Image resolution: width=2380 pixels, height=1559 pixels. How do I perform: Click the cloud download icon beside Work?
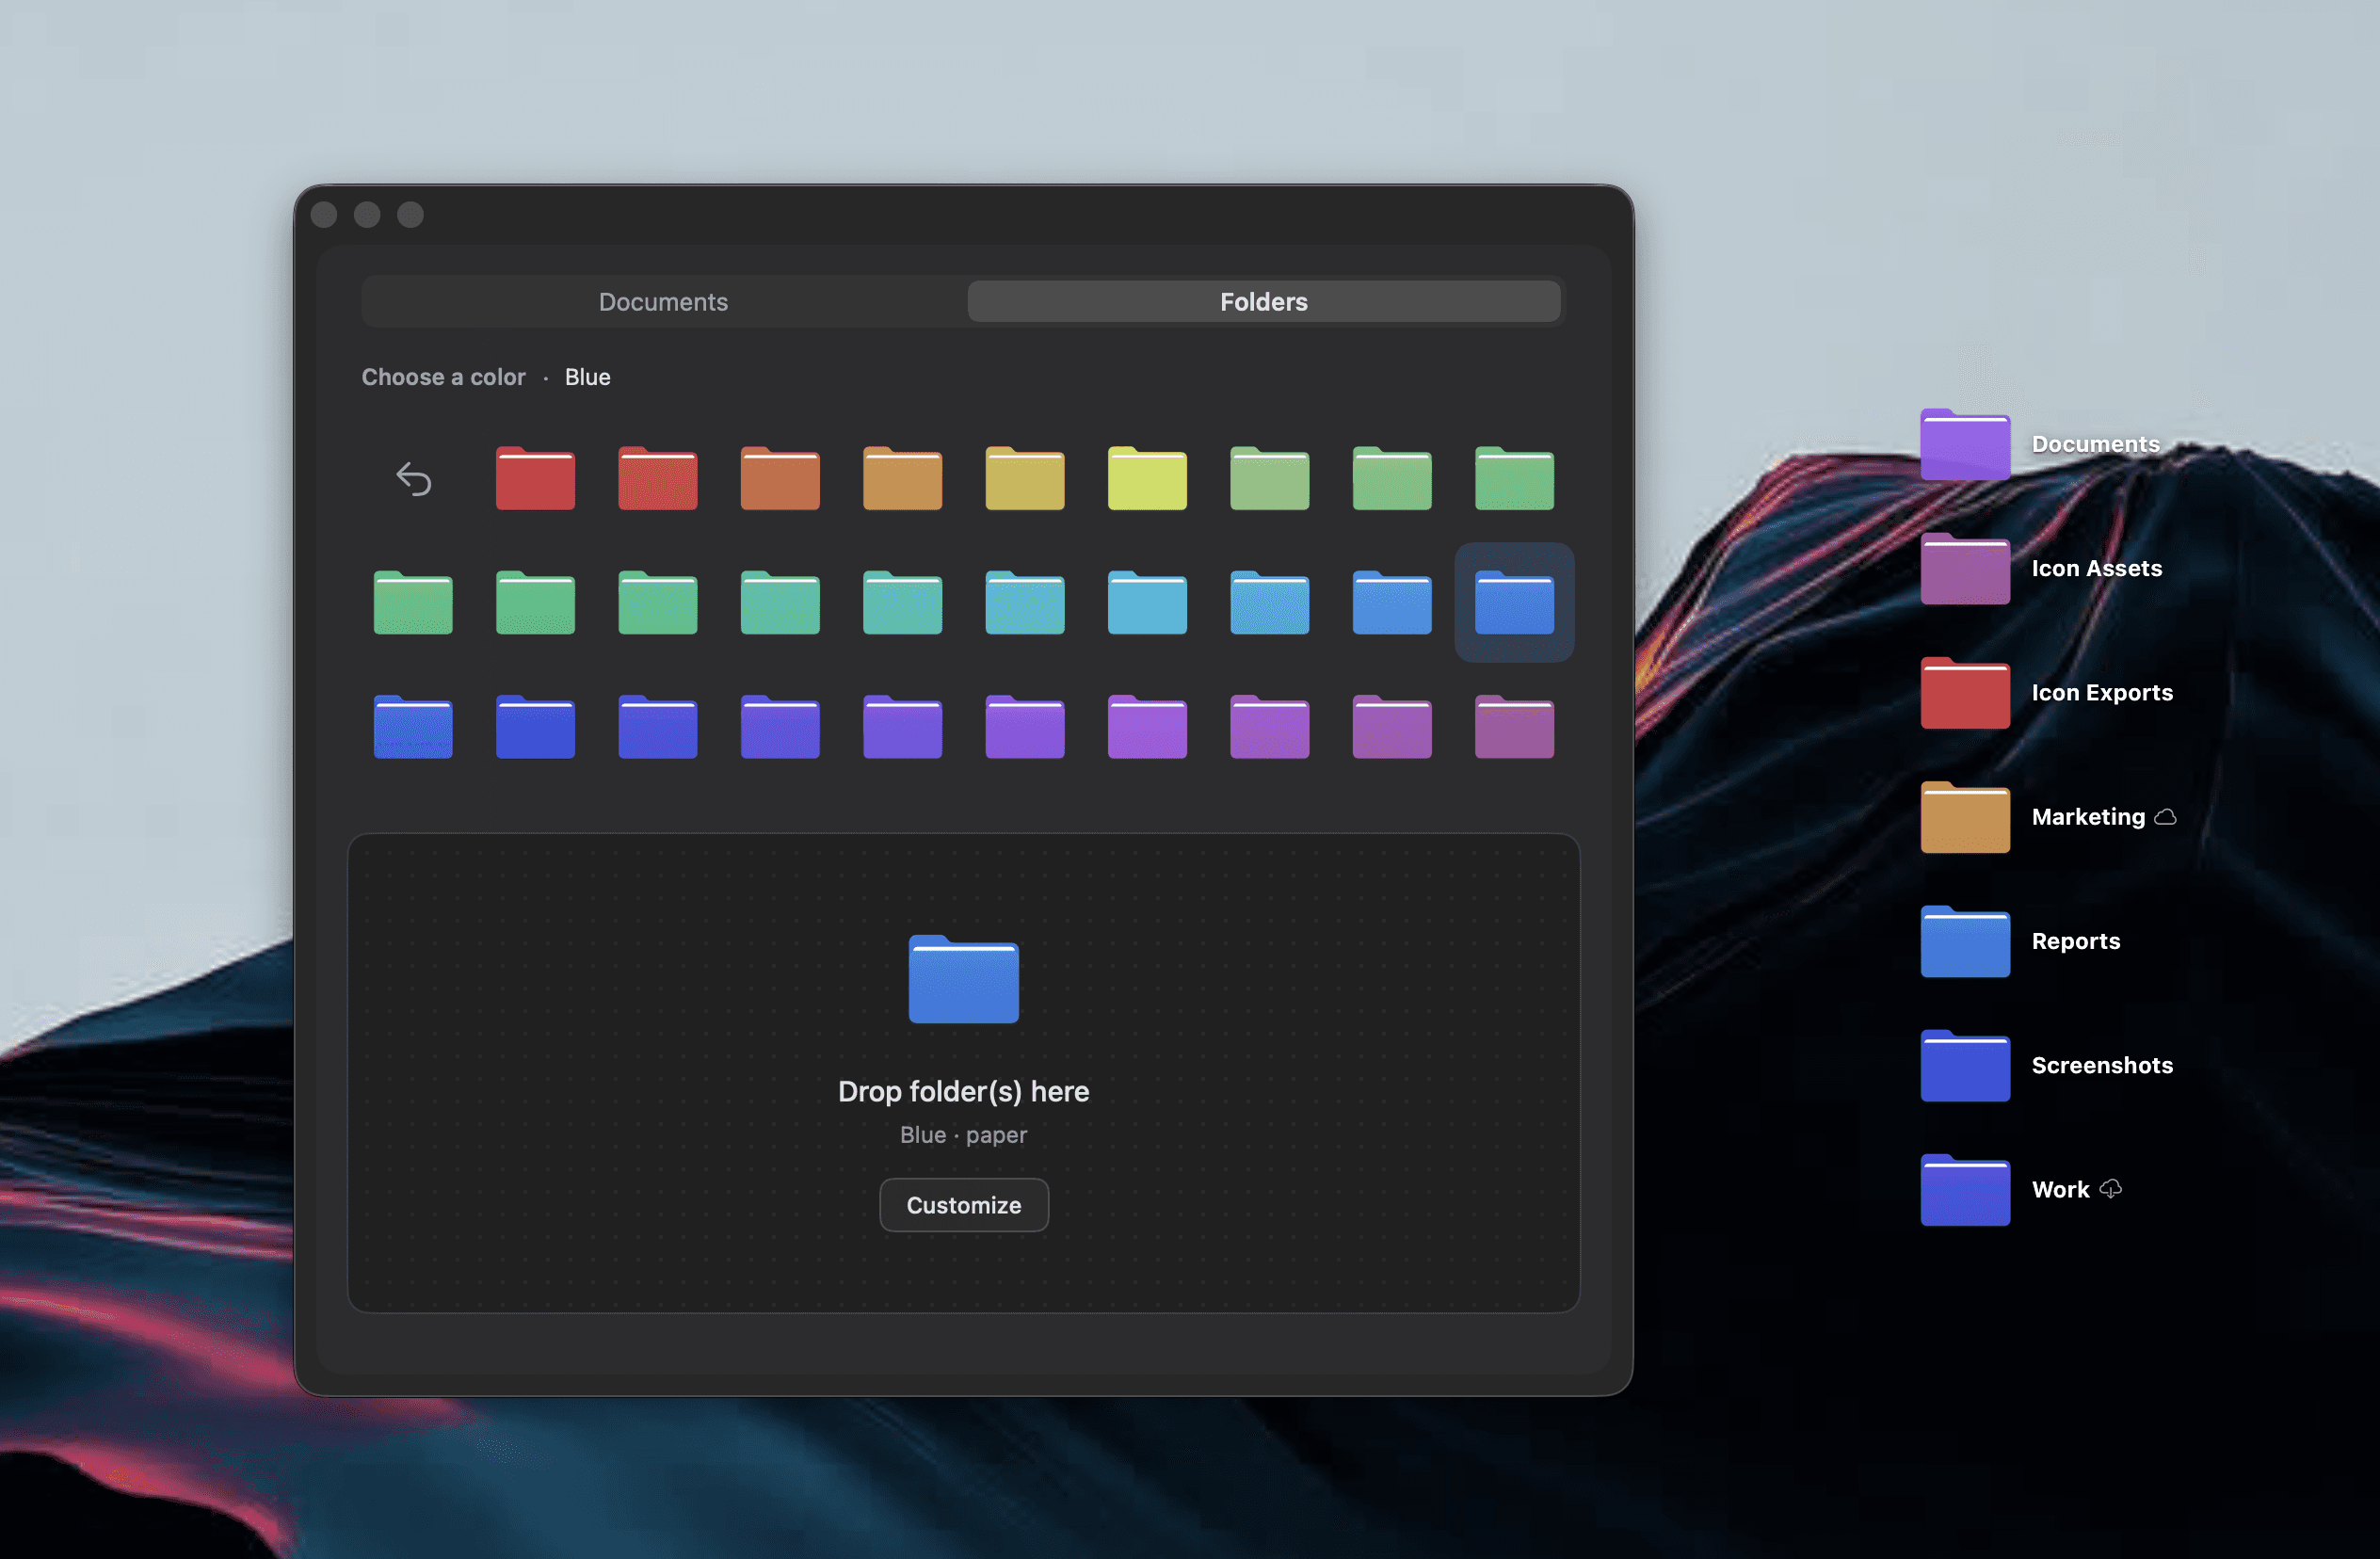pos(2110,1189)
